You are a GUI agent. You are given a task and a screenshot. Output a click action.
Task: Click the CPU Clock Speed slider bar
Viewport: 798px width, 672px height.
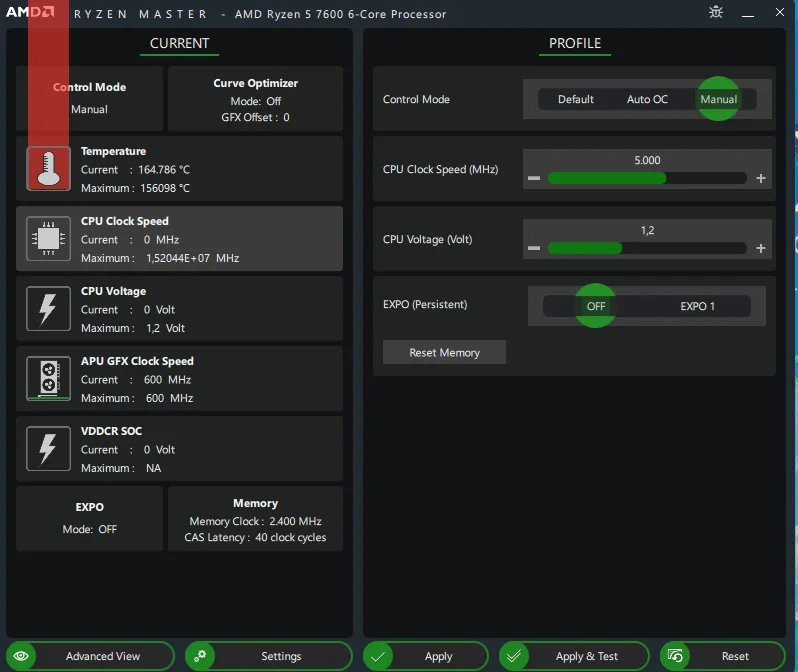pos(647,178)
